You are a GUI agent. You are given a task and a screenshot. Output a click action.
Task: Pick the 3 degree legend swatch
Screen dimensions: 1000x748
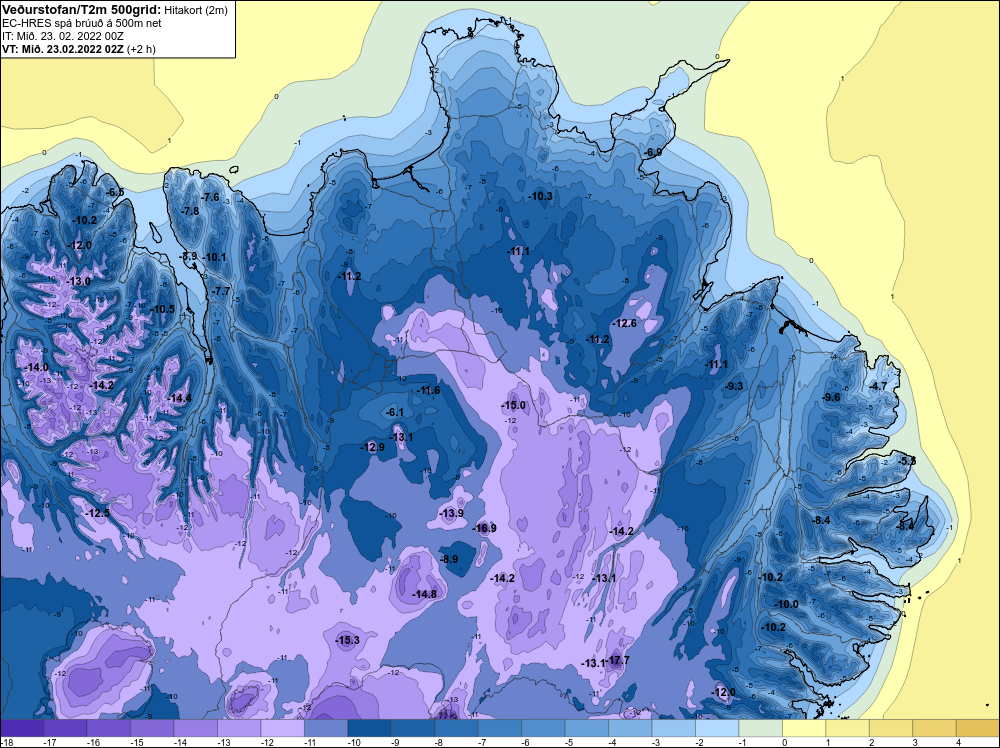tap(934, 728)
